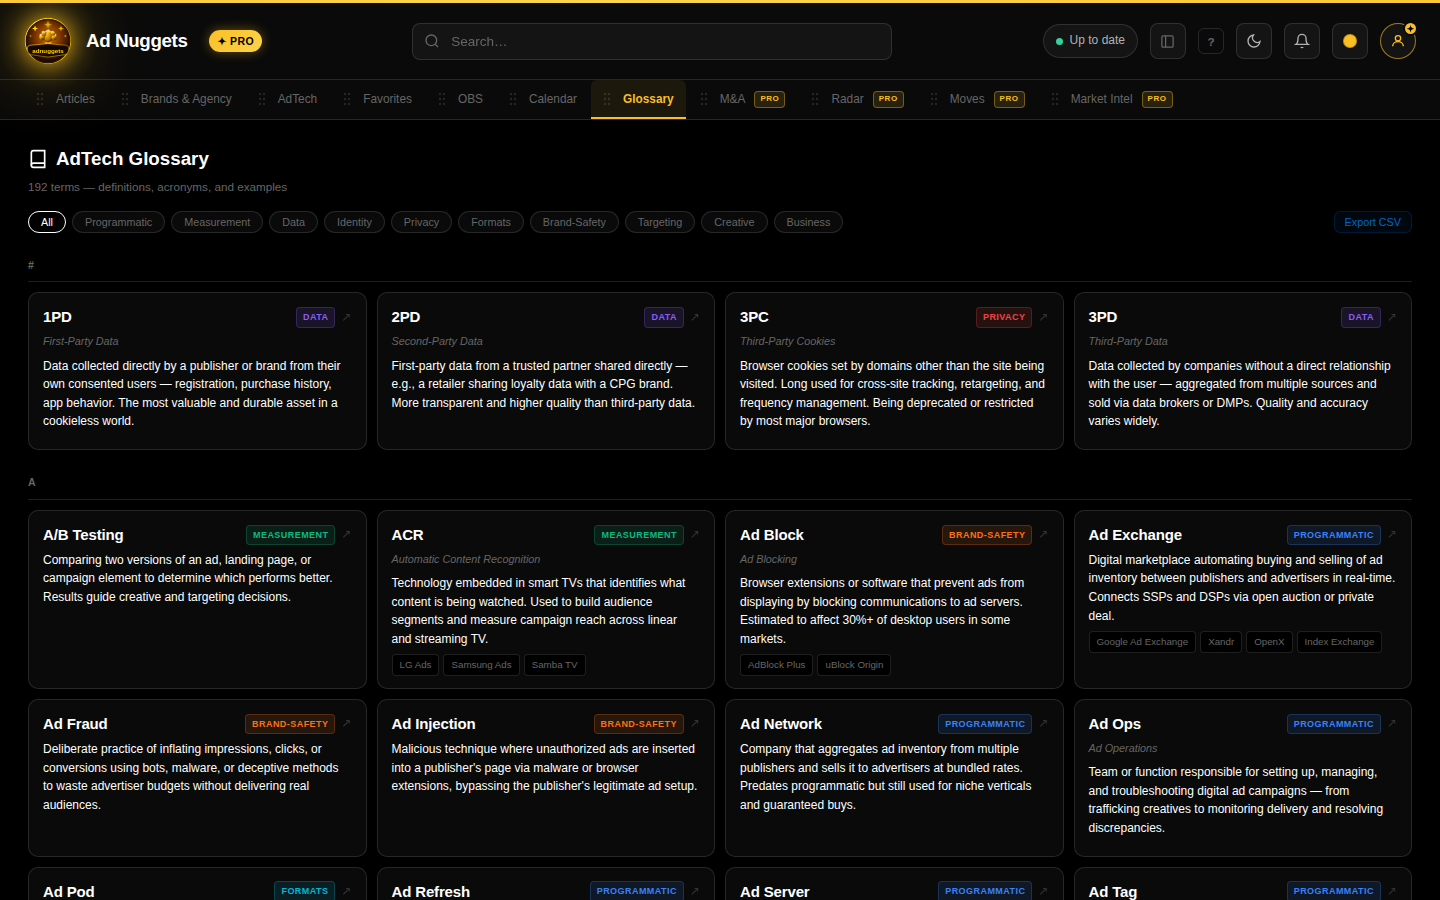Click the AdTech Glossary book icon
The height and width of the screenshot is (900, 1440).
tap(38, 159)
